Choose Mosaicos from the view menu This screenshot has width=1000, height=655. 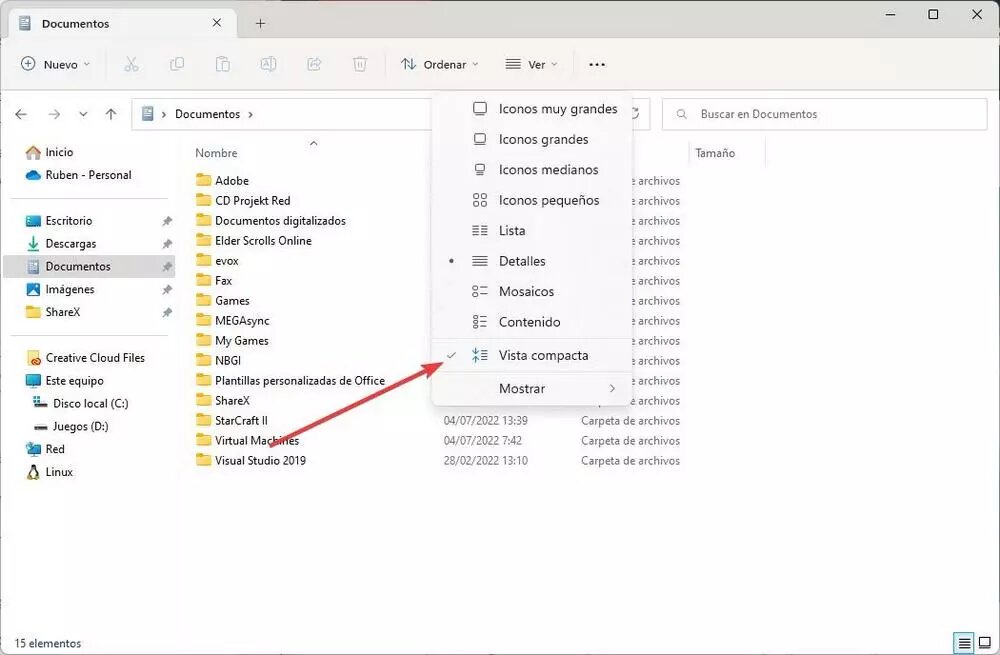coord(526,292)
